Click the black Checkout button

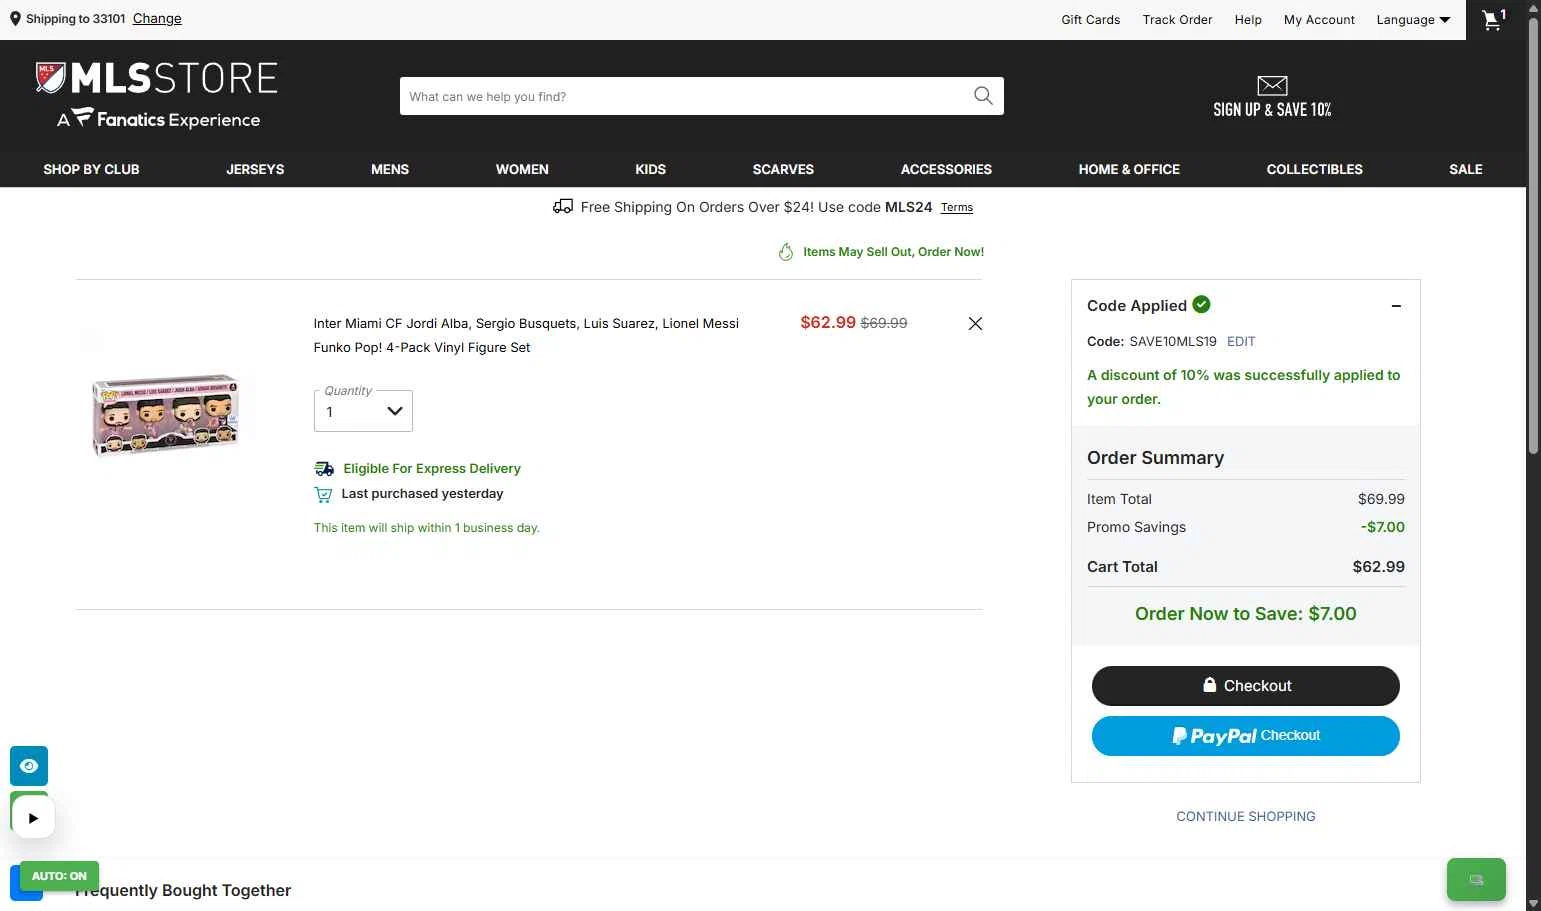pos(1245,686)
